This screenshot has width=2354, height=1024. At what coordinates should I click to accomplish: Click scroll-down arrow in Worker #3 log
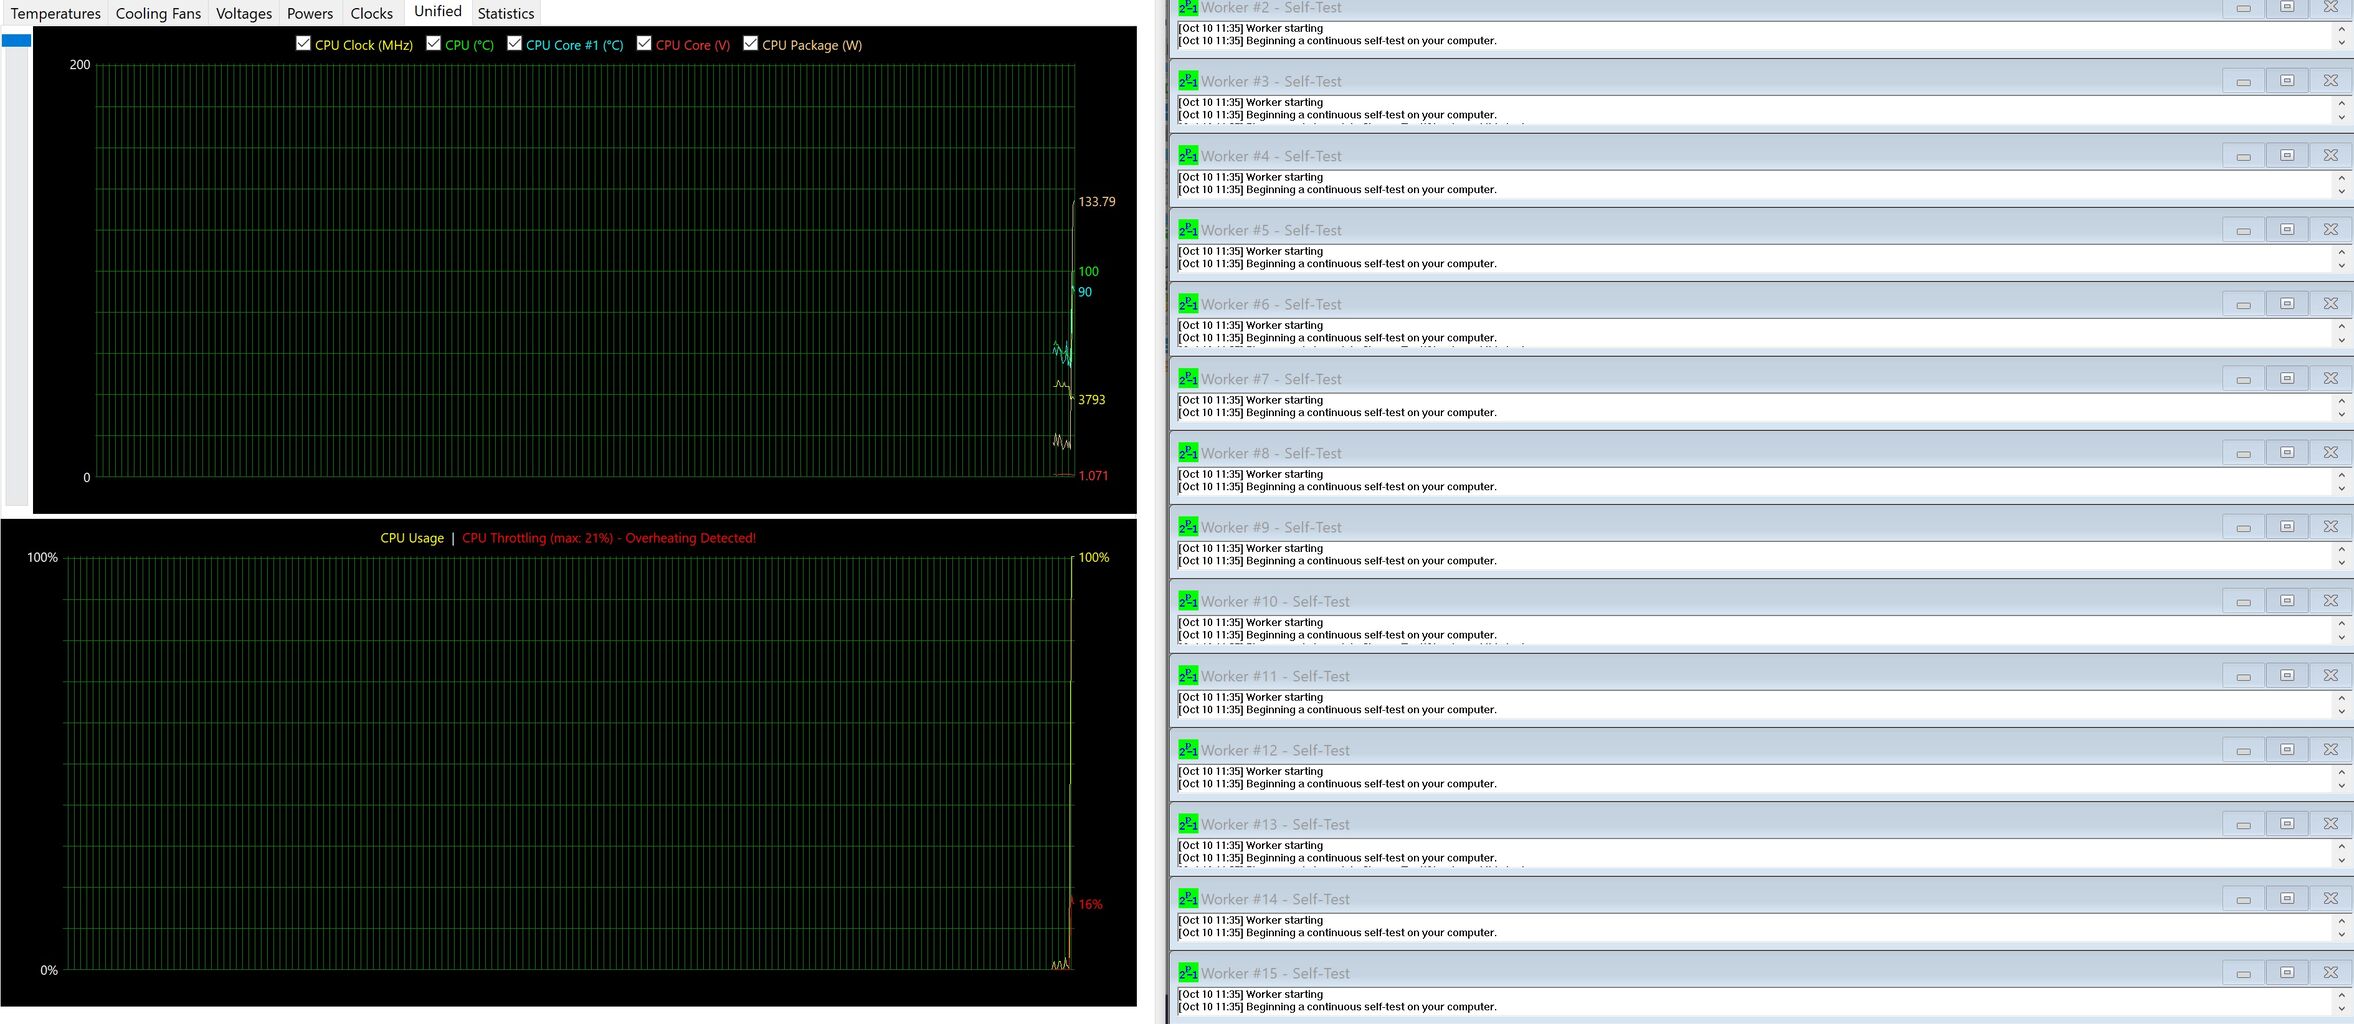[2341, 117]
